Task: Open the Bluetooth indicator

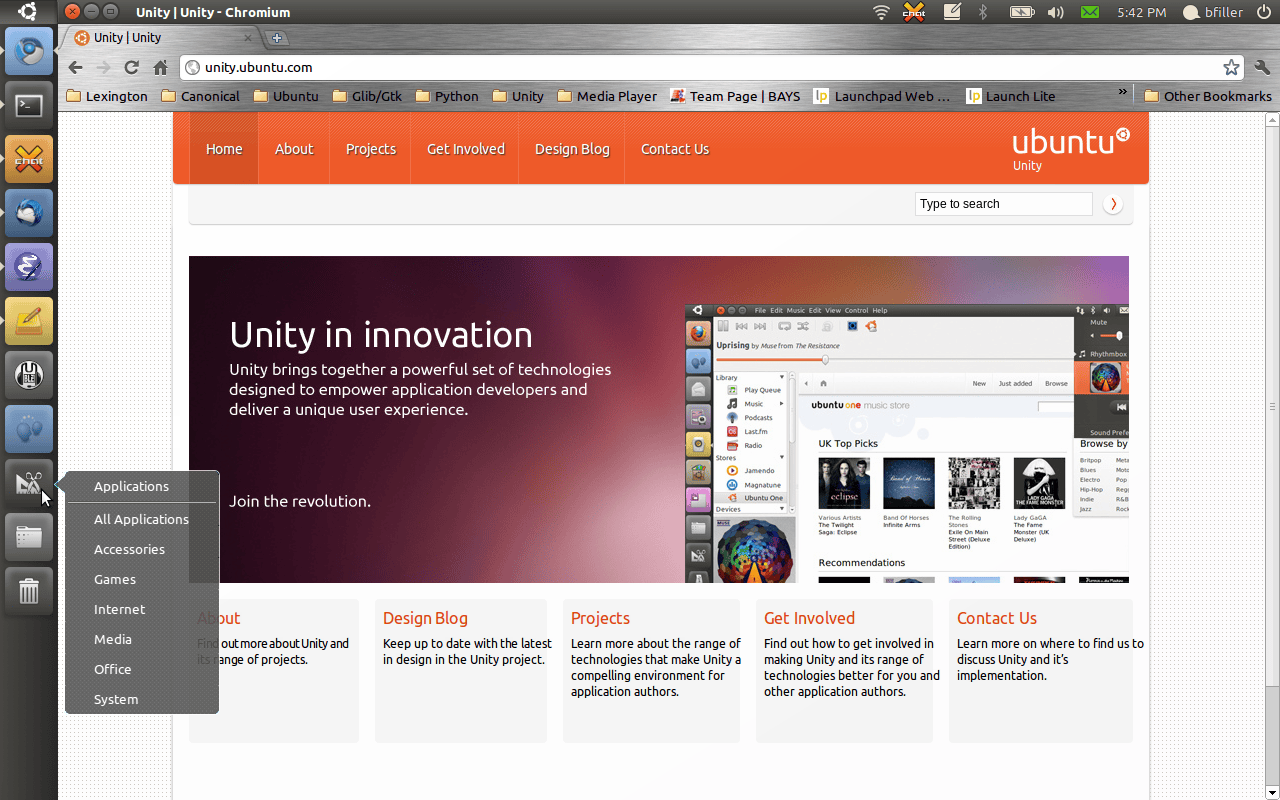Action: click(982, 12)
